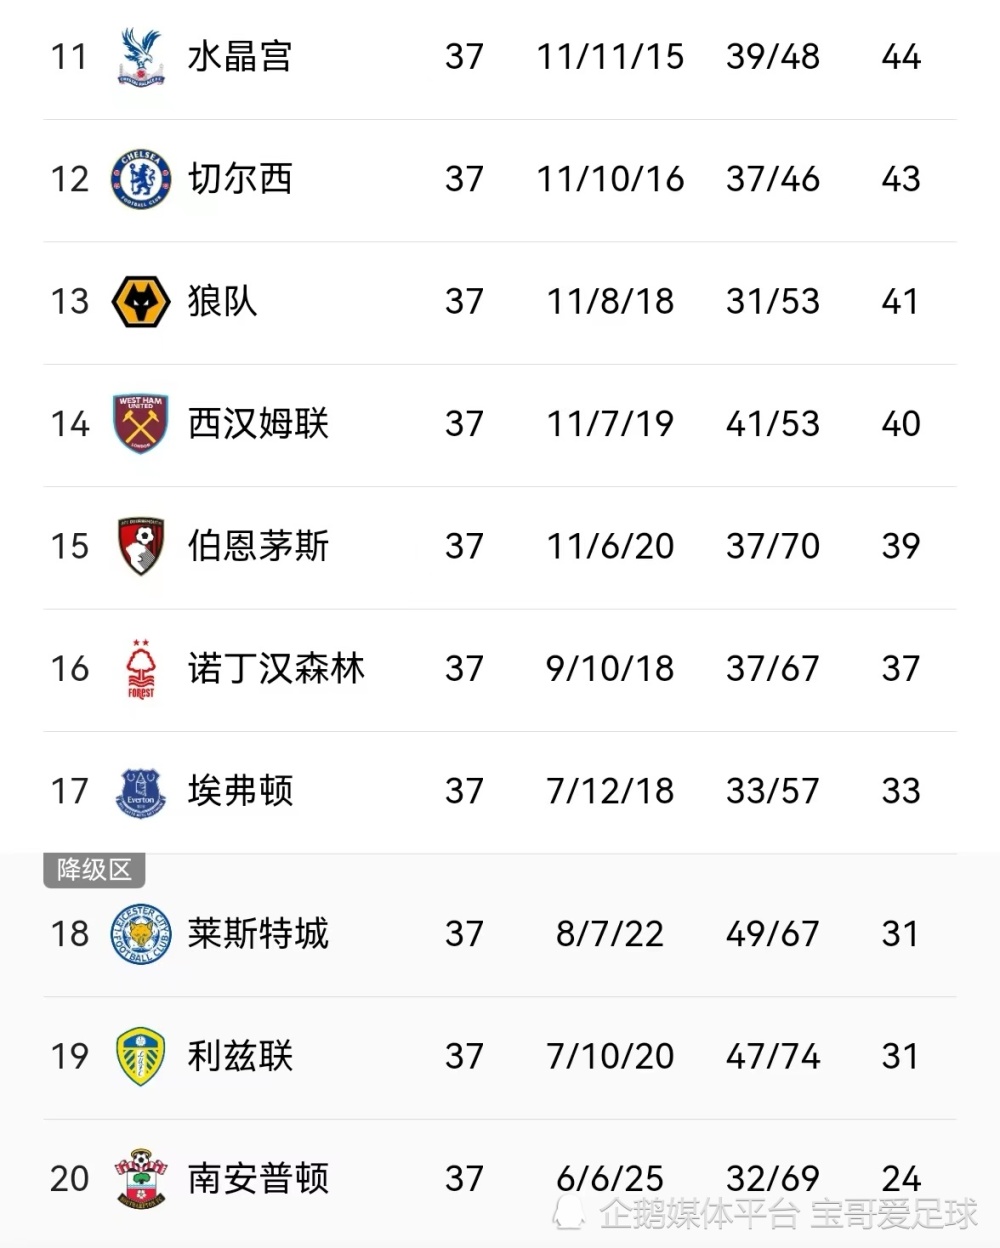Screen dimensions: 1000x1248
Task: Click the Crystal Palace club crest
Action: pyautogui.click(x=141, y=56)
